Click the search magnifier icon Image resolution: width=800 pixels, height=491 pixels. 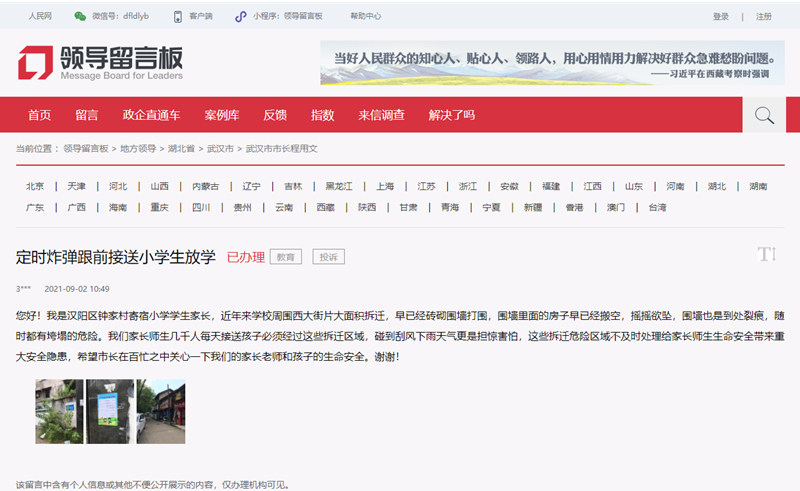[x=764, y=116]
